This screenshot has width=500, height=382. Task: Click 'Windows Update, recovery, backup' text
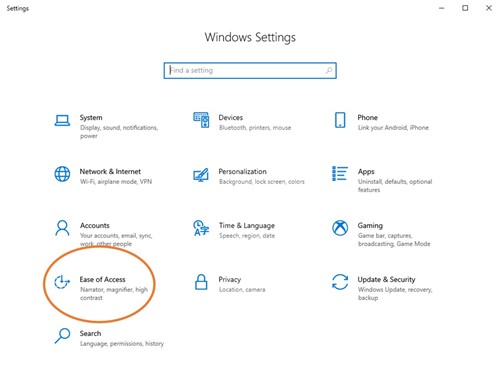tap(395, 294)
